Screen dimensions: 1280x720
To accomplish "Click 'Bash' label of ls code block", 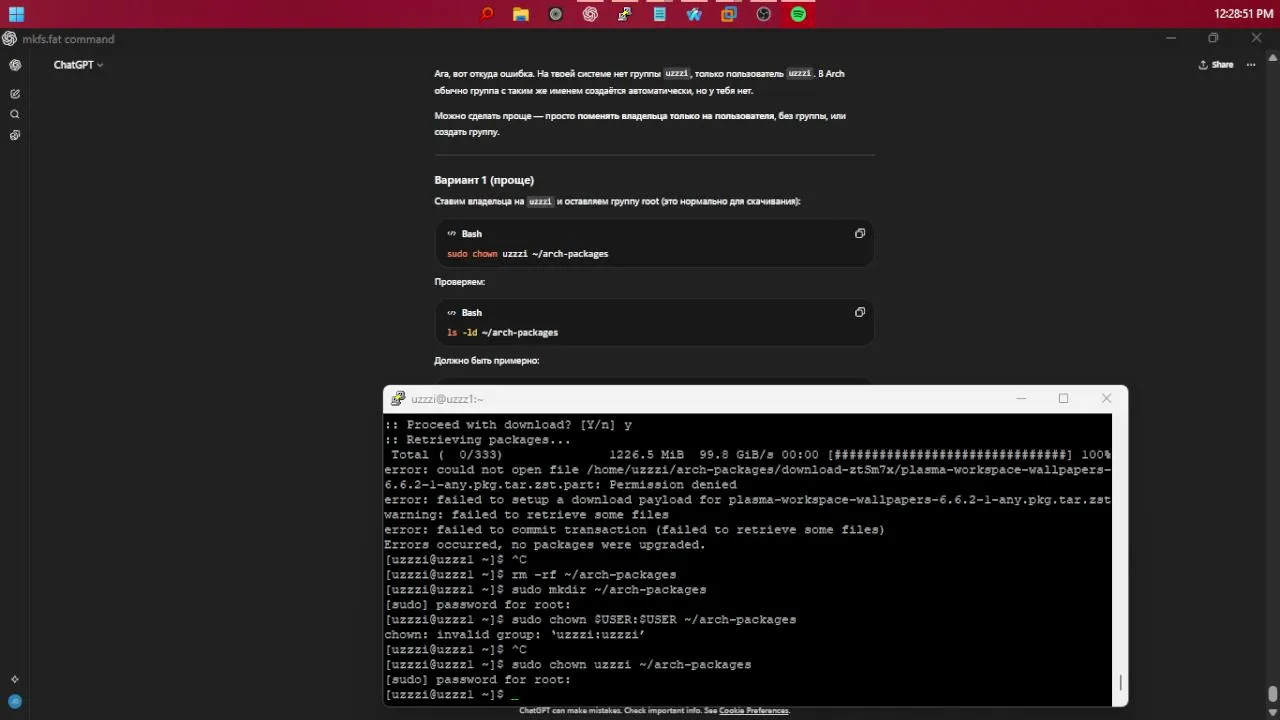I will point(471,312).
